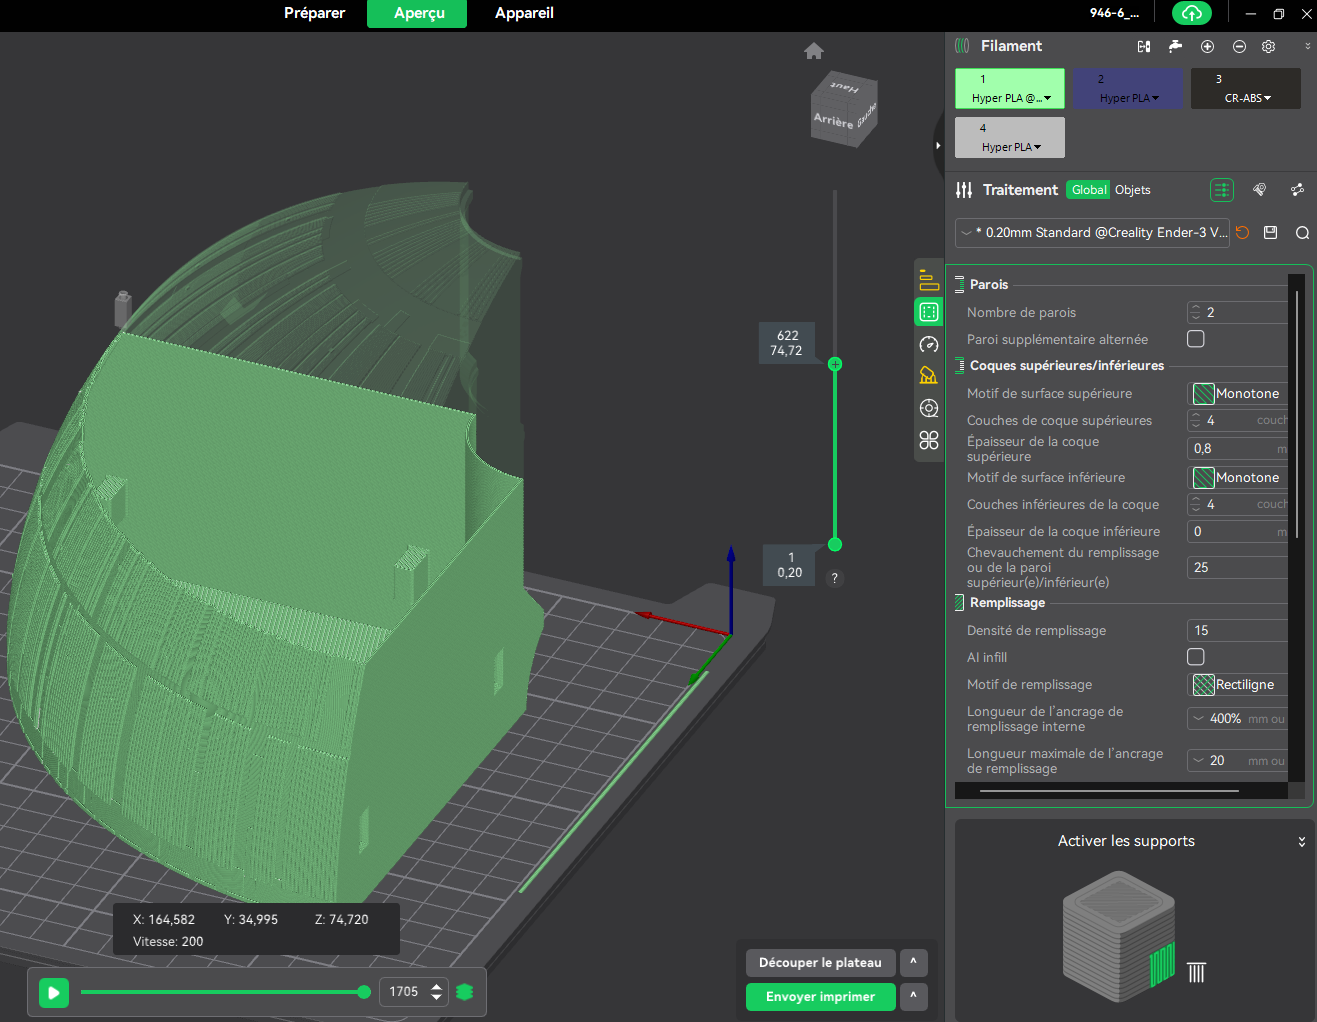Click the upper layer slider handle at 622
Viewport: 1317px width, 1022px height.
(x=835, y=364)
